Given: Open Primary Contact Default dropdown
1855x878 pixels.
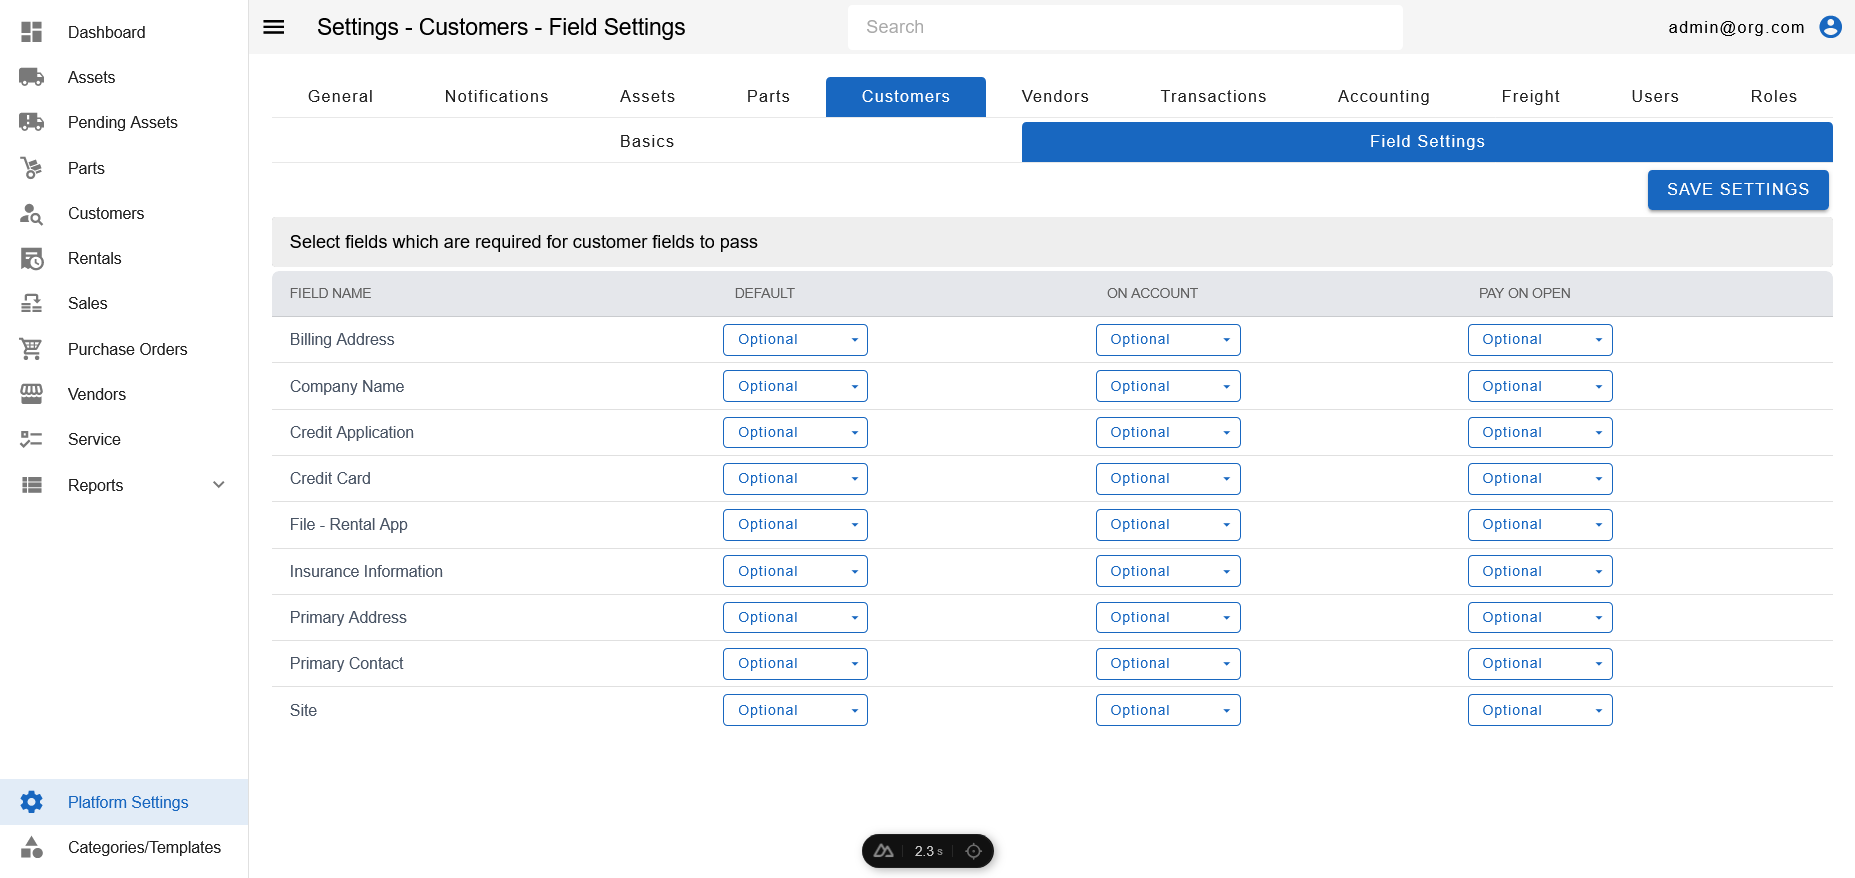Looking at the screenshot, I should (795, 664).
